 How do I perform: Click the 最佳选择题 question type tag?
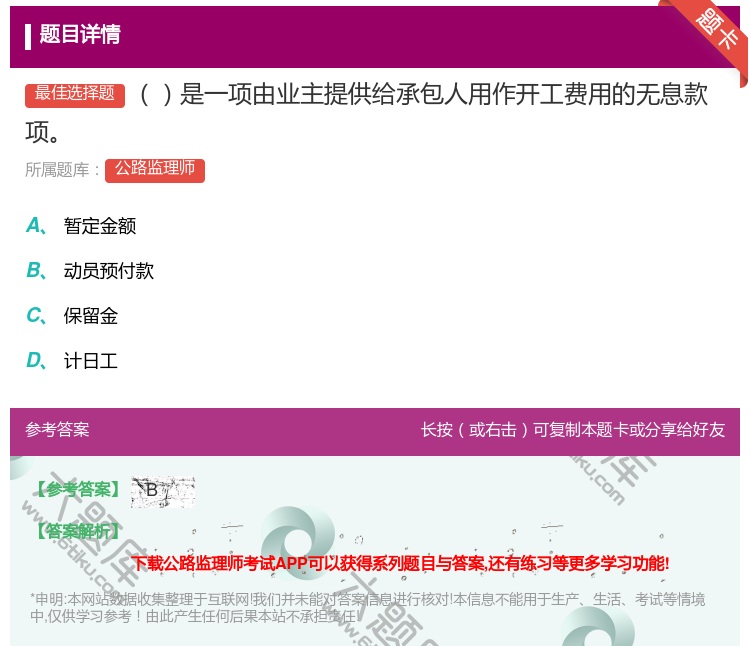point(75,95)
